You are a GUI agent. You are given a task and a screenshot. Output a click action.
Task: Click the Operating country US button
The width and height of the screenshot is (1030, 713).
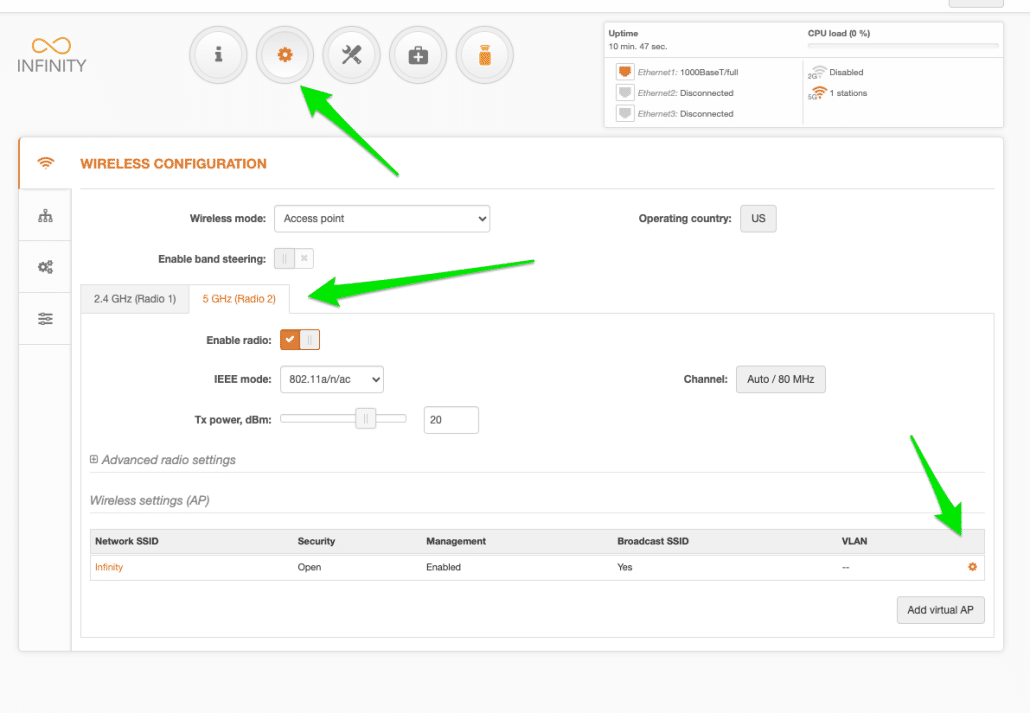point(758,219)
